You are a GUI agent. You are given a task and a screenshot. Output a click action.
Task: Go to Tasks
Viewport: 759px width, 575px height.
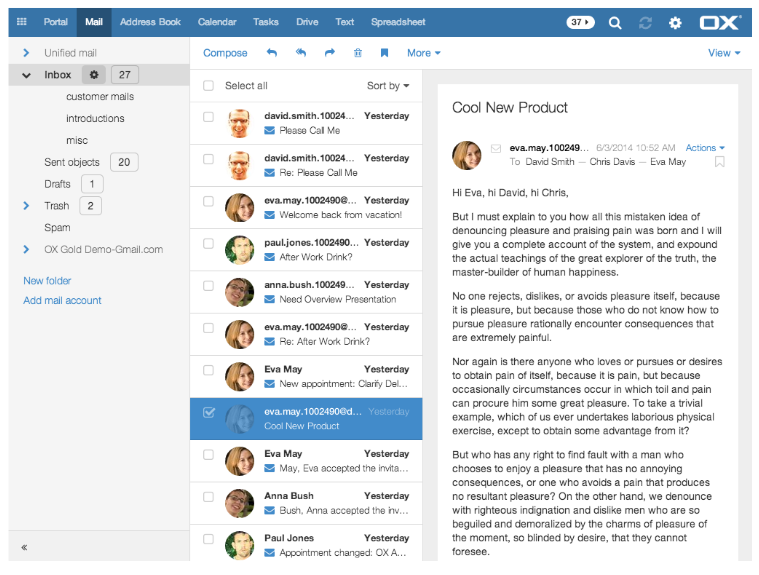266,22
